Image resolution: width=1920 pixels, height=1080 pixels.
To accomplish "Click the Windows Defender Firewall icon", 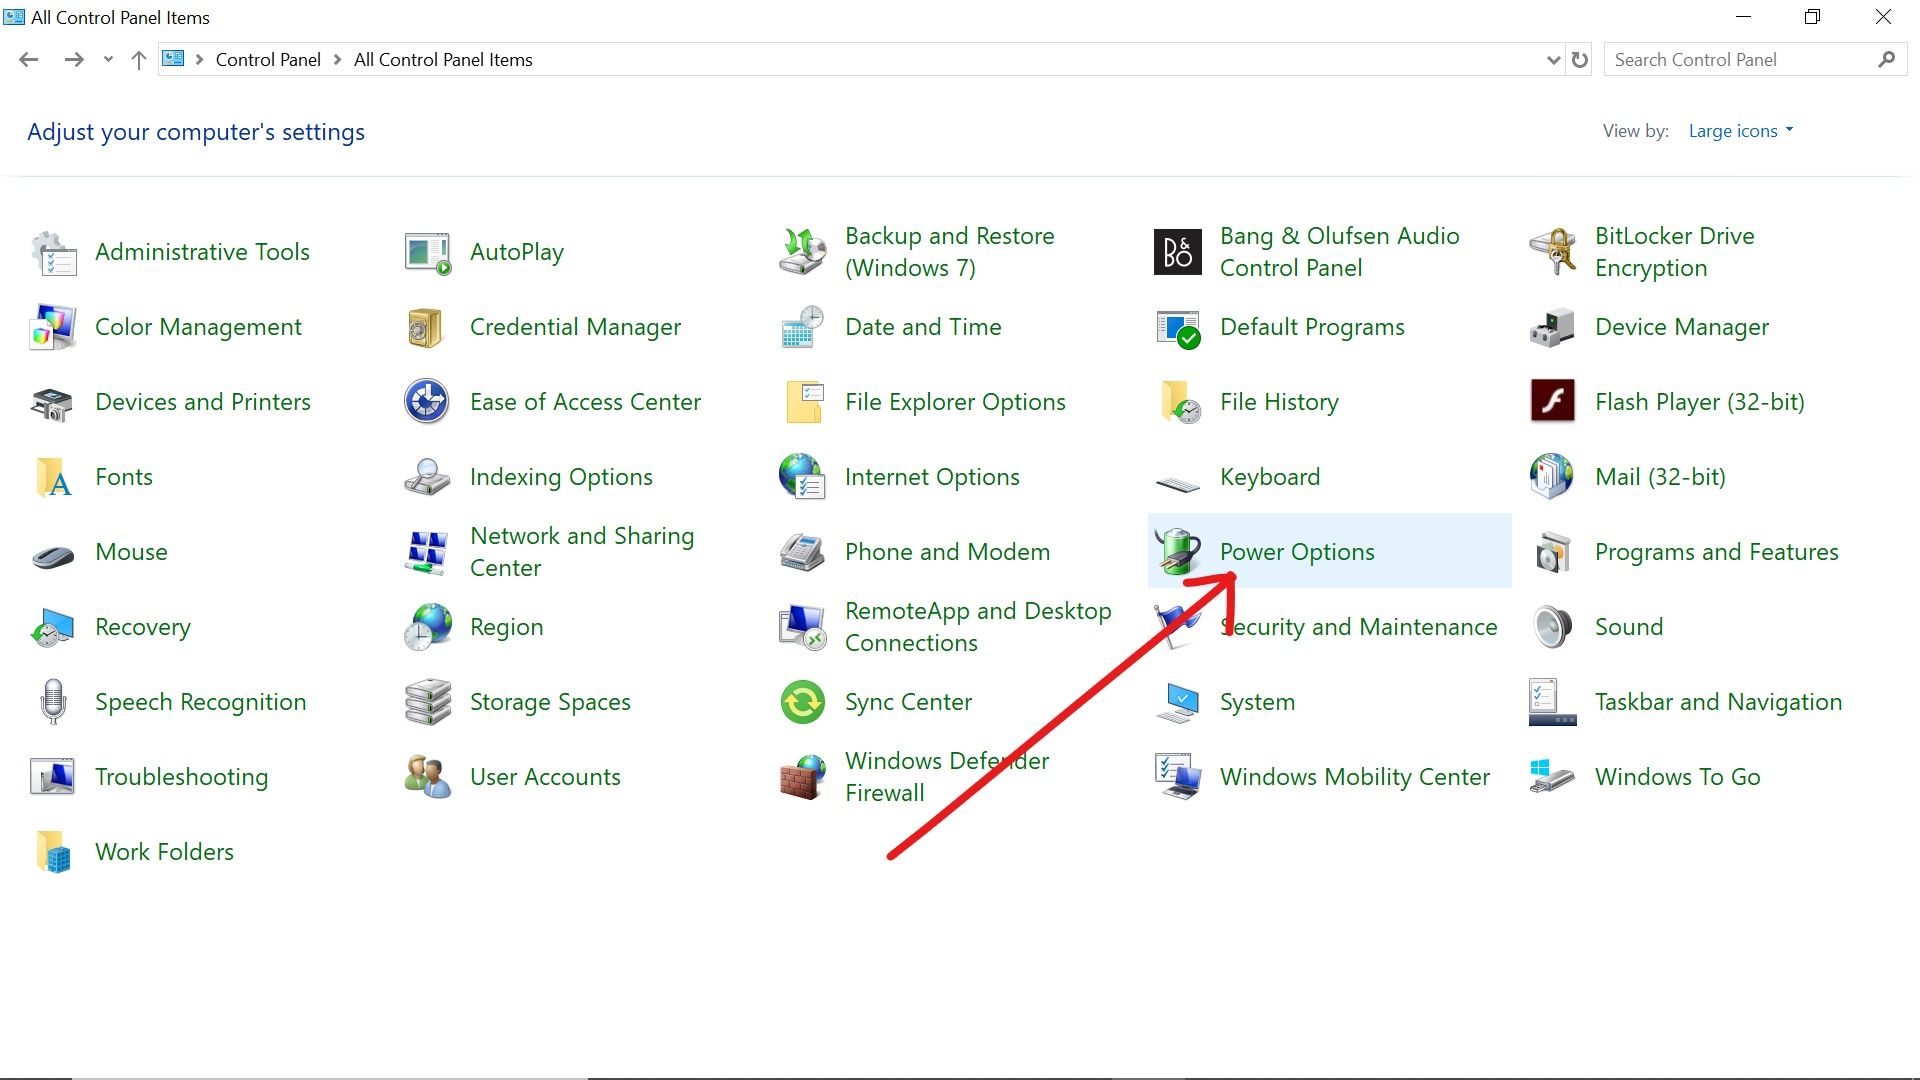I will point(802,777).
